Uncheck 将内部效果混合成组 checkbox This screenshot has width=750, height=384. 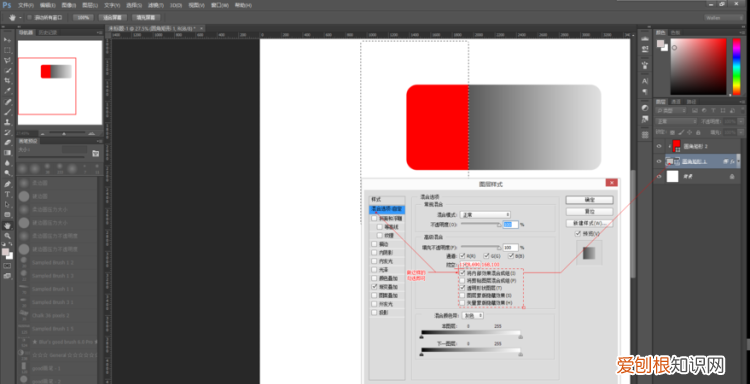[x=462, y=274]
